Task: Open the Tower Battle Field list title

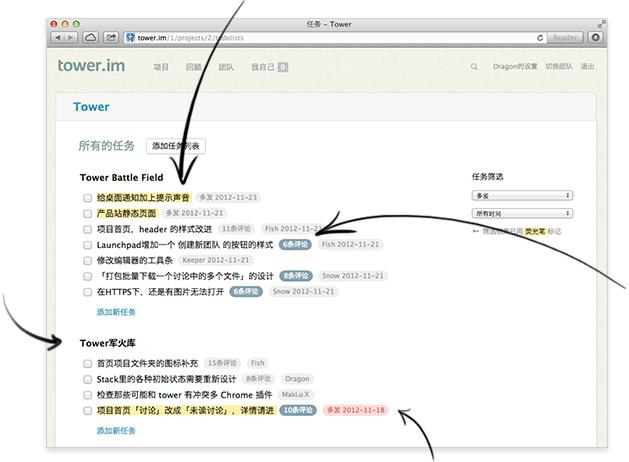Action: pos(122,177)
